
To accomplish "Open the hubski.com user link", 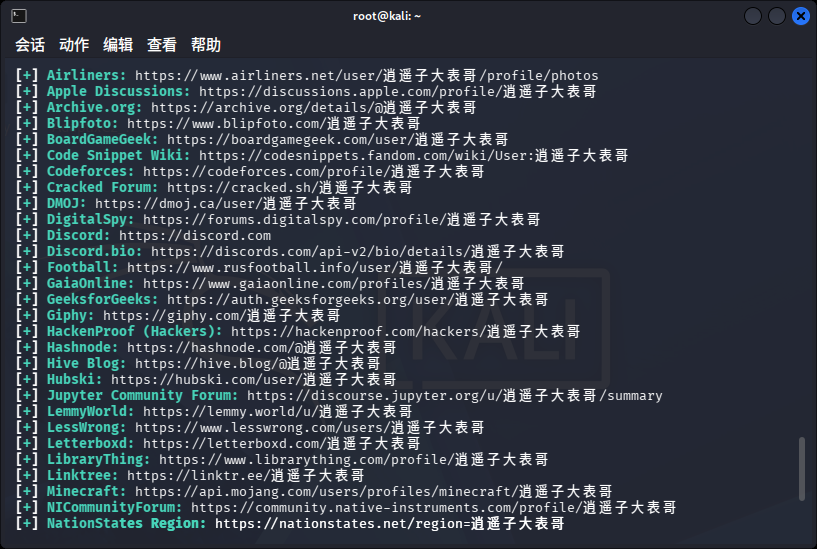I will (254, 379).
